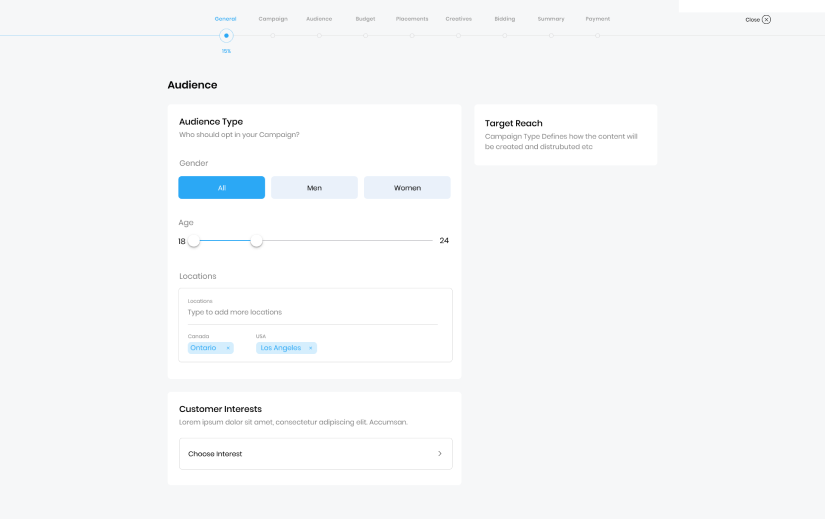Click the active General progress dot
The height and width of the screenshot is (525, 825).
point(226,36)
